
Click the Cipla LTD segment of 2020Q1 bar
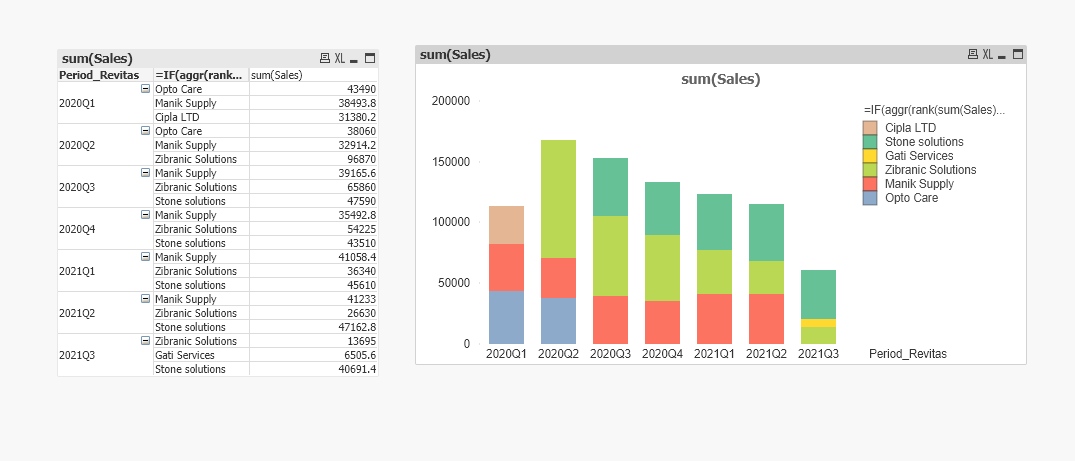click(x=507, y=225)
